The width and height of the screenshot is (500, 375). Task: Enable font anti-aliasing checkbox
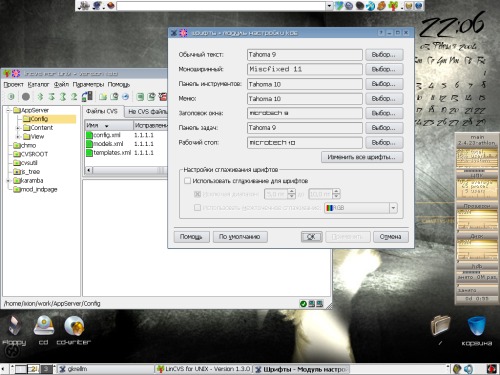pyautogui.click(x=188, y=181)
